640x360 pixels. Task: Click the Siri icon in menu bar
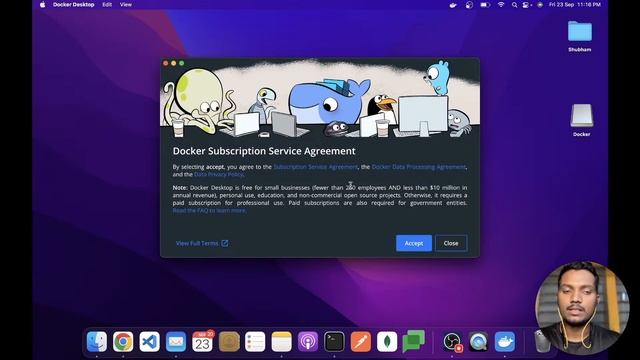click(x=540, y=5)
